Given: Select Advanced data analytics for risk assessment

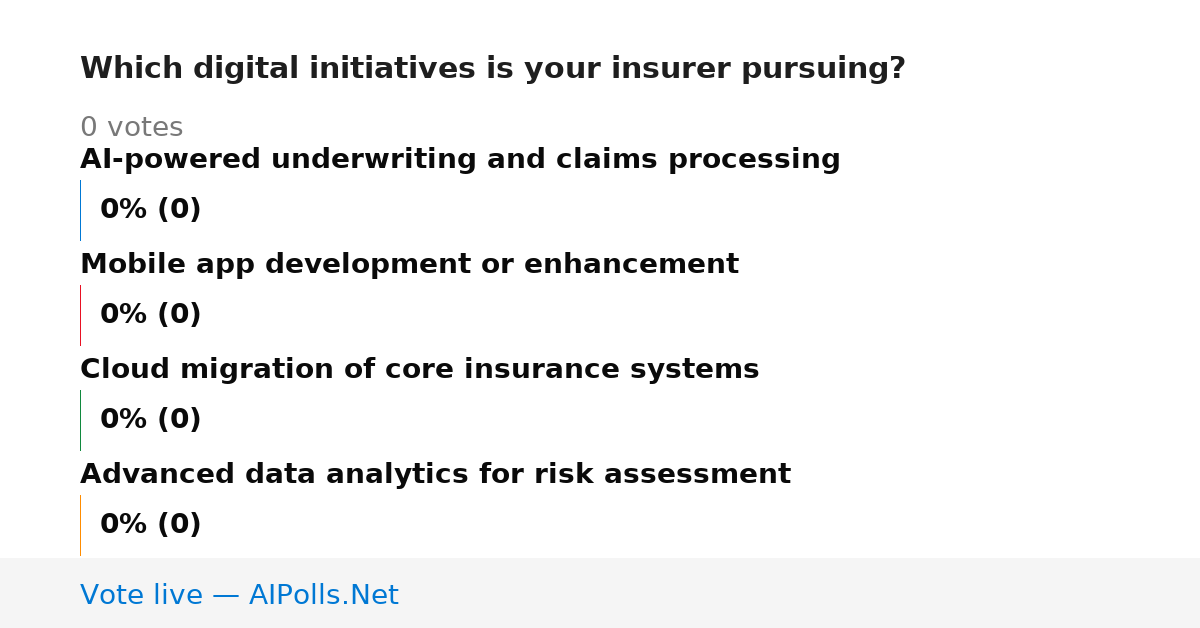Looking at the screenshot, I should click(x=435, y=475).
